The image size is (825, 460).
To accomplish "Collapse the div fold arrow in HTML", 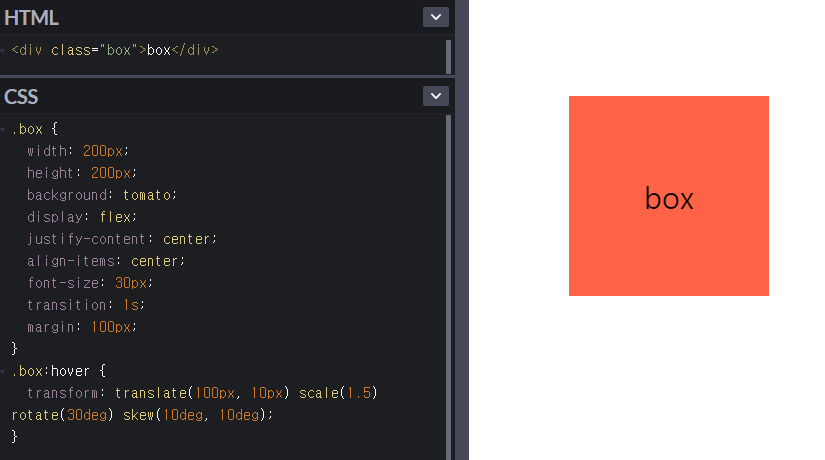I will click(3, 51).
